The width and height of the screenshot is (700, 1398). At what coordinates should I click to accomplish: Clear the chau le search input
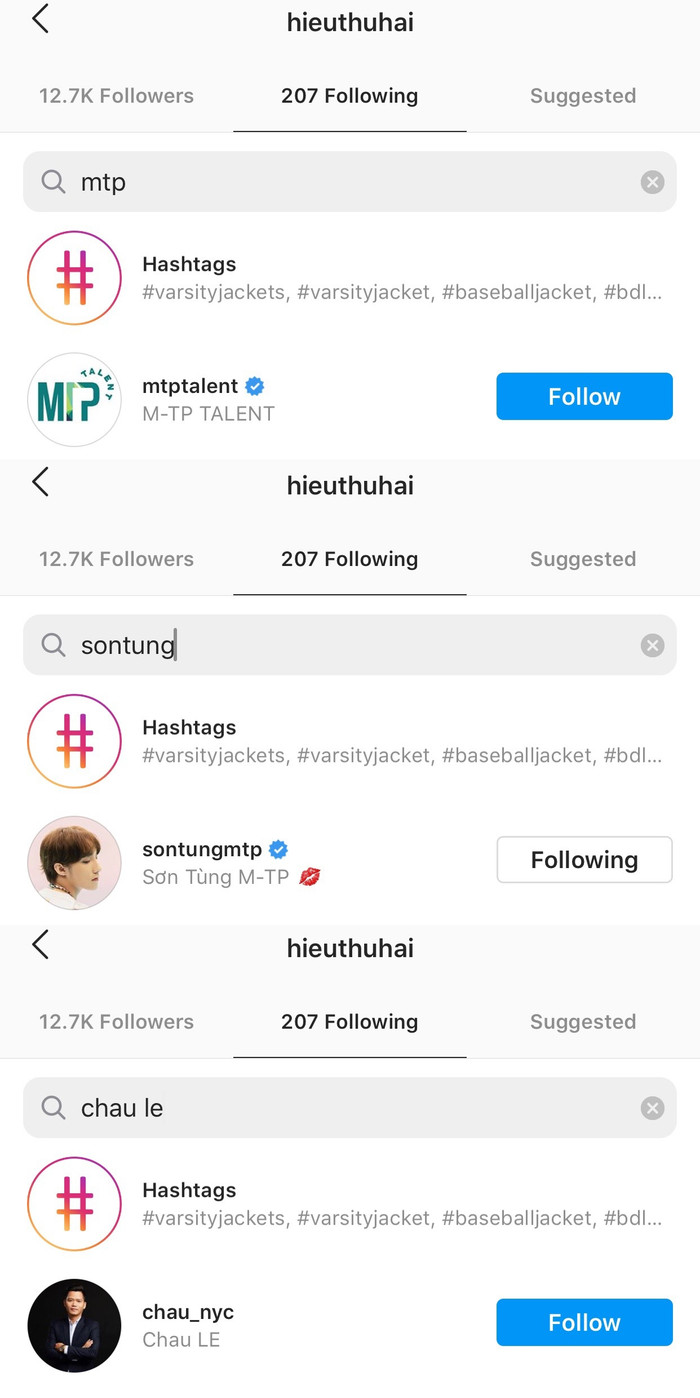click(x=652, y=1108)
